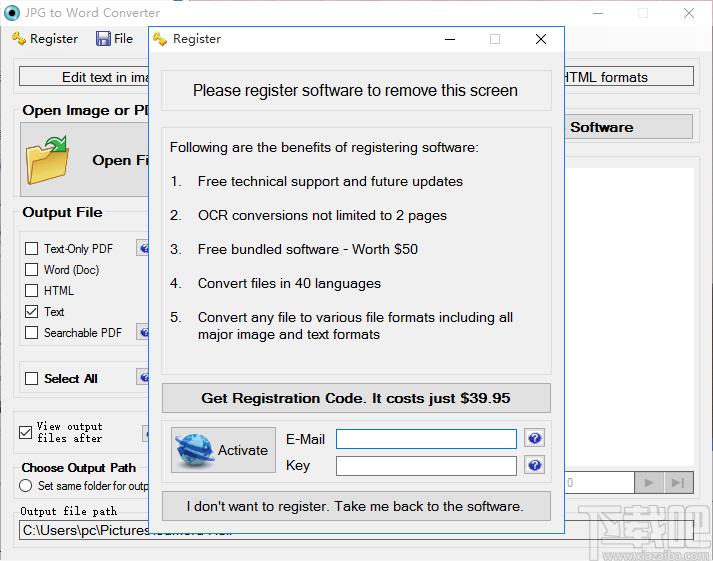The width and height of the screenshot is (713, 561).
Task: Enable Searchable PDF checkbox
Action: click(31, 332)
